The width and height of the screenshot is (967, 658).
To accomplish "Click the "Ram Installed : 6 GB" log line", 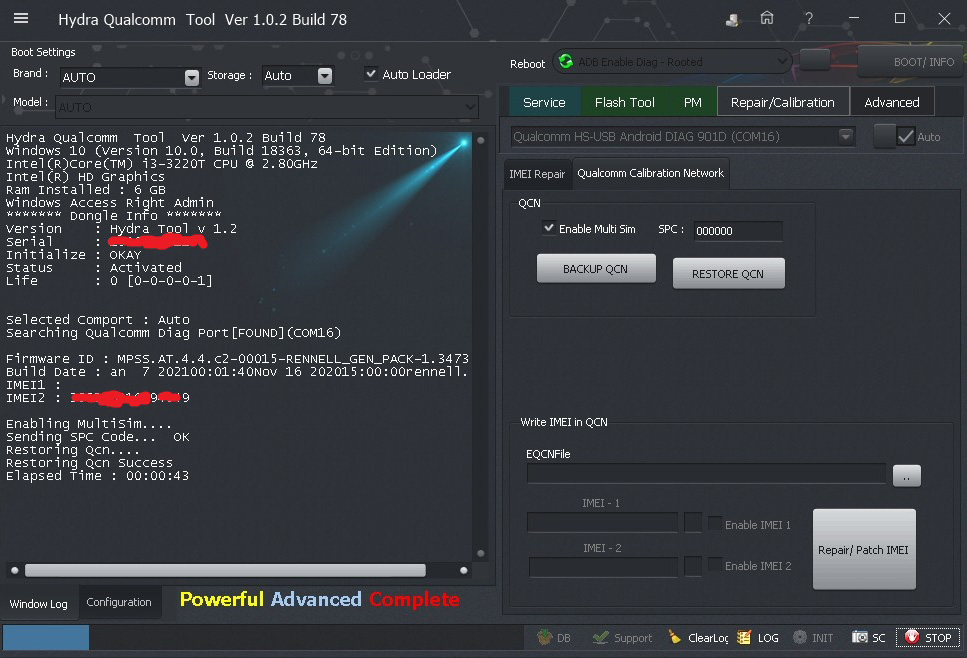I will (x=86, y=189).
